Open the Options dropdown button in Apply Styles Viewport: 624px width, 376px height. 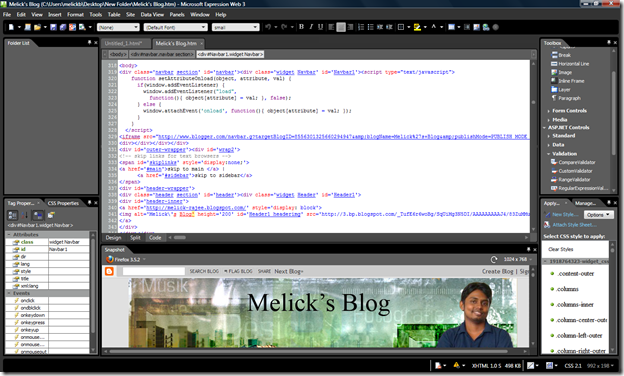(599, 215)
